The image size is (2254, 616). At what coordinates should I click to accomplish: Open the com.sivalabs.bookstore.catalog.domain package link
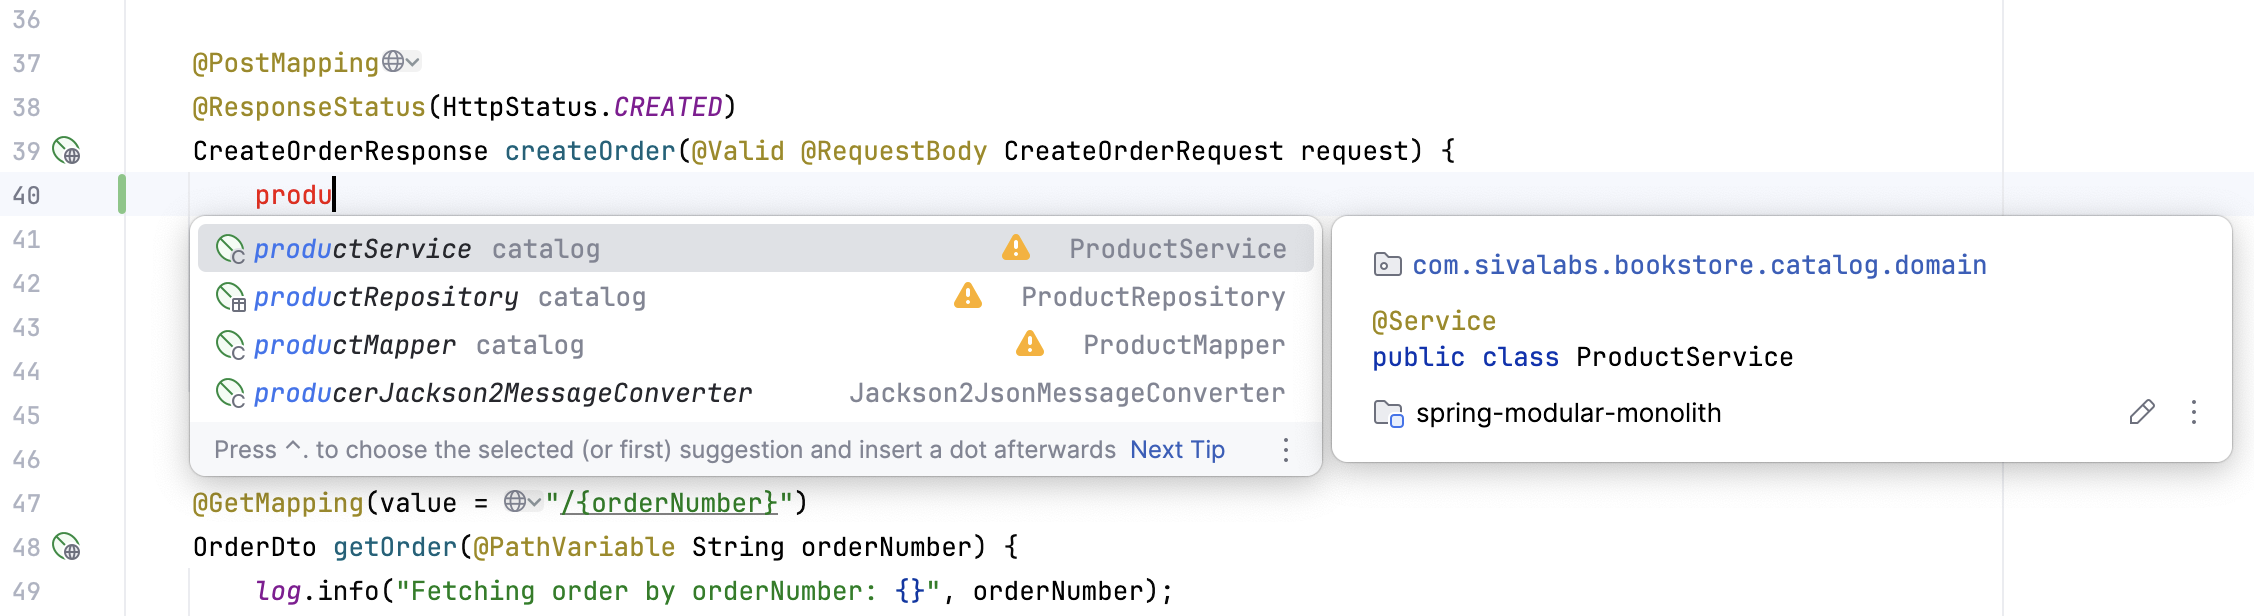(1698, 265)
